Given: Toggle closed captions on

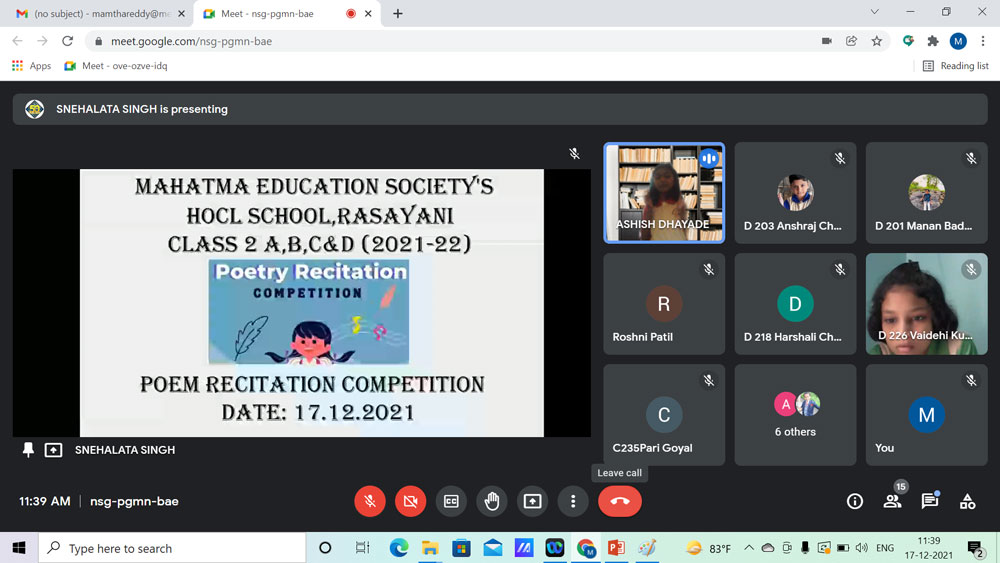Looking at the screenshot, I should point(451,501).
